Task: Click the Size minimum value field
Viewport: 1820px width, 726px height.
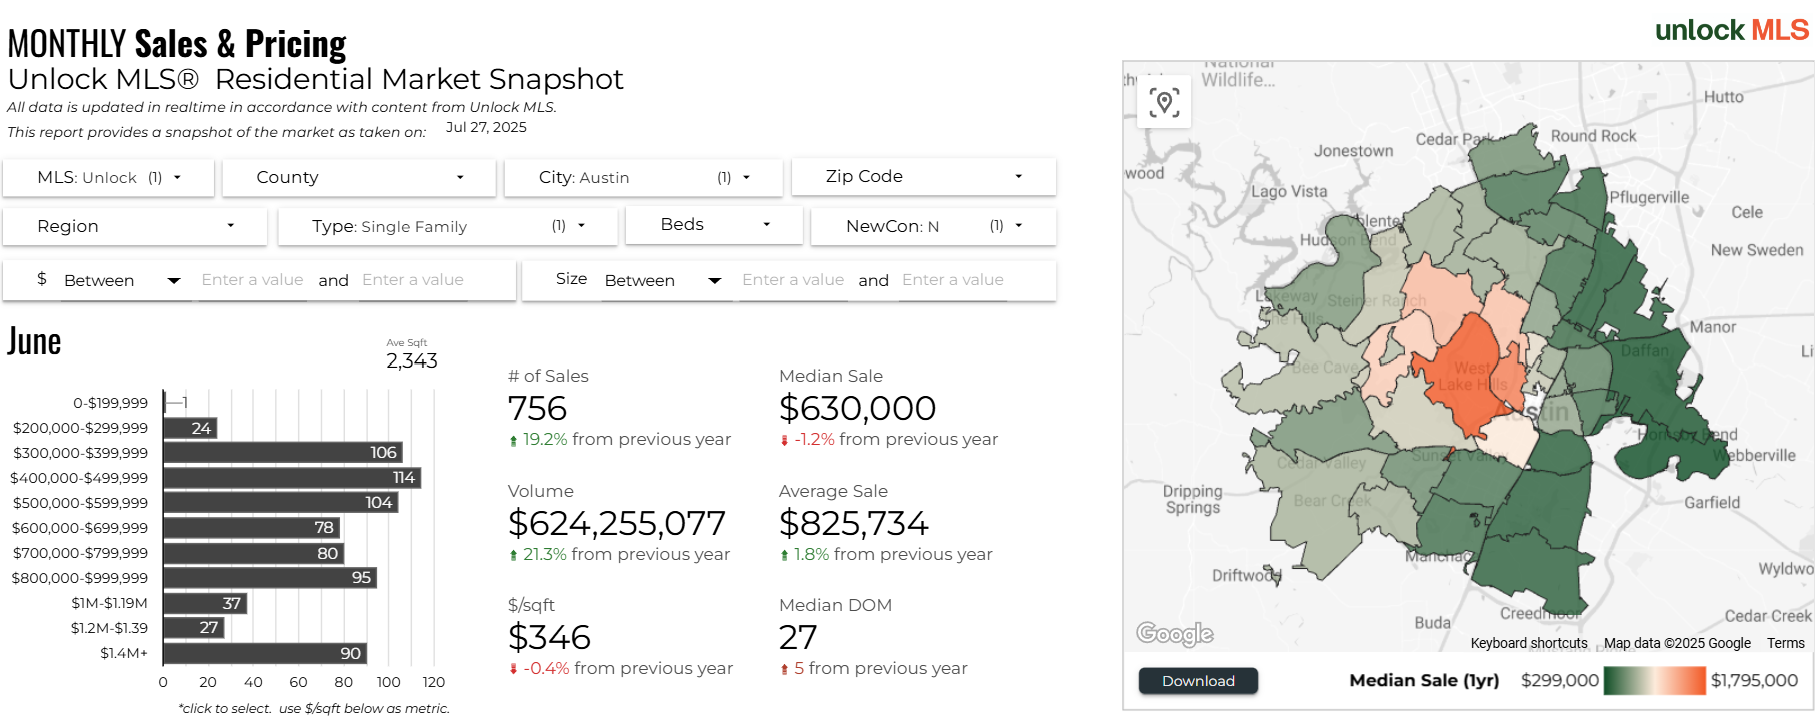Action: click(x=793, y=280)
